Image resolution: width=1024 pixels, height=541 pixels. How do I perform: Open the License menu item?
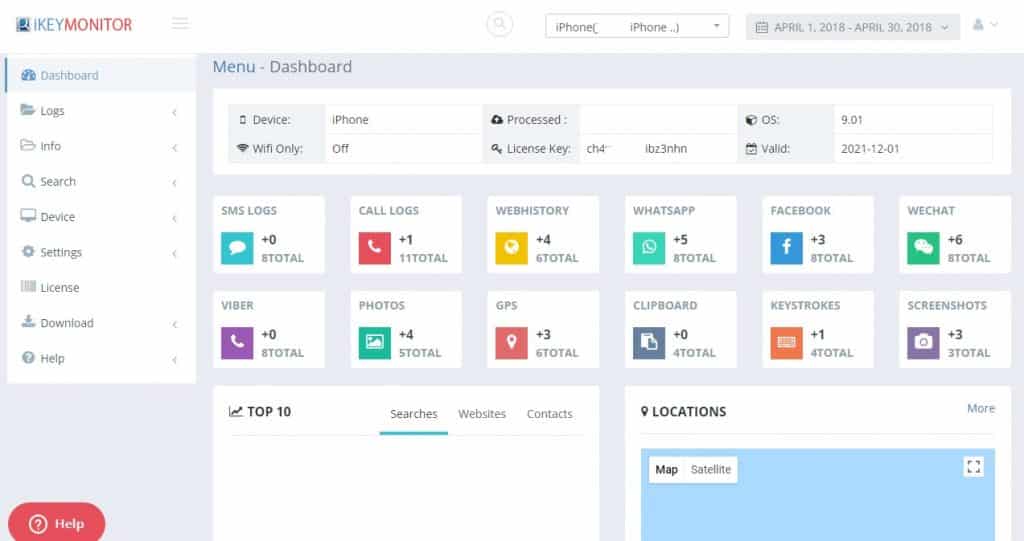pos(101,287)
